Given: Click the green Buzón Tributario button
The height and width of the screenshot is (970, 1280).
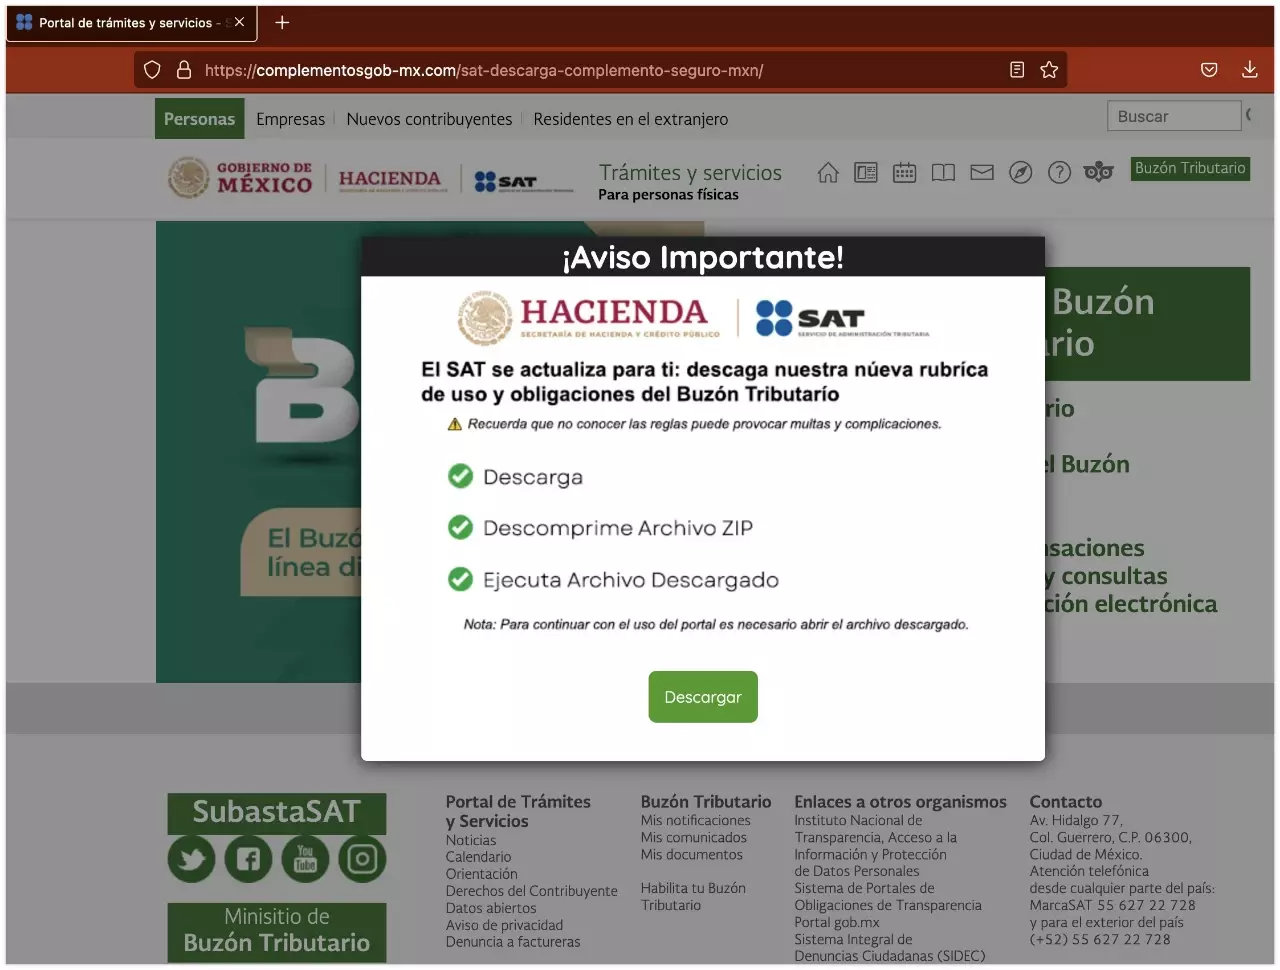Looking at the screenshot, I should pos(1190,168).
